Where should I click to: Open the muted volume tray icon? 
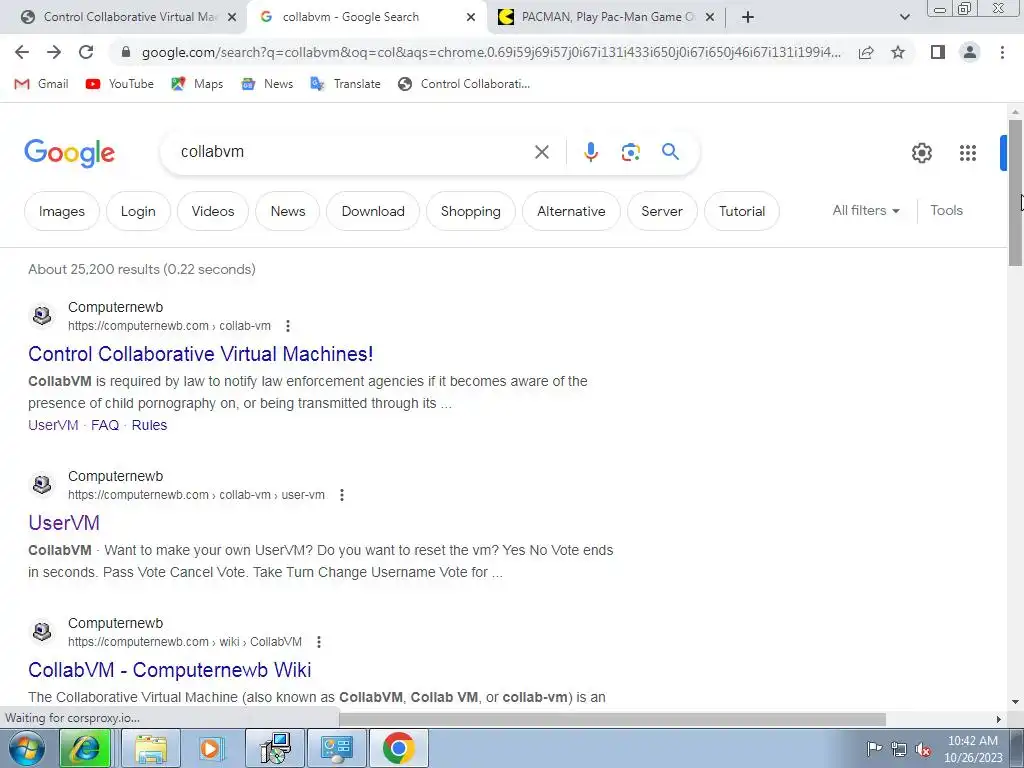pyautogui.click(x=923, y=749)
